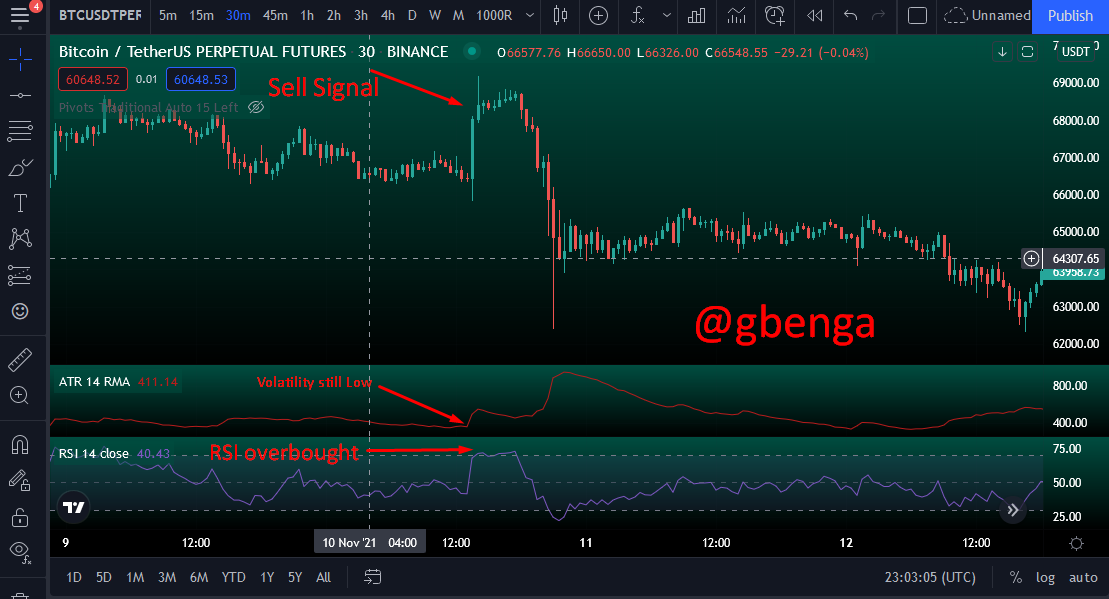Undo the last chart action
The image size is (1109, 599).
[851, 16]
